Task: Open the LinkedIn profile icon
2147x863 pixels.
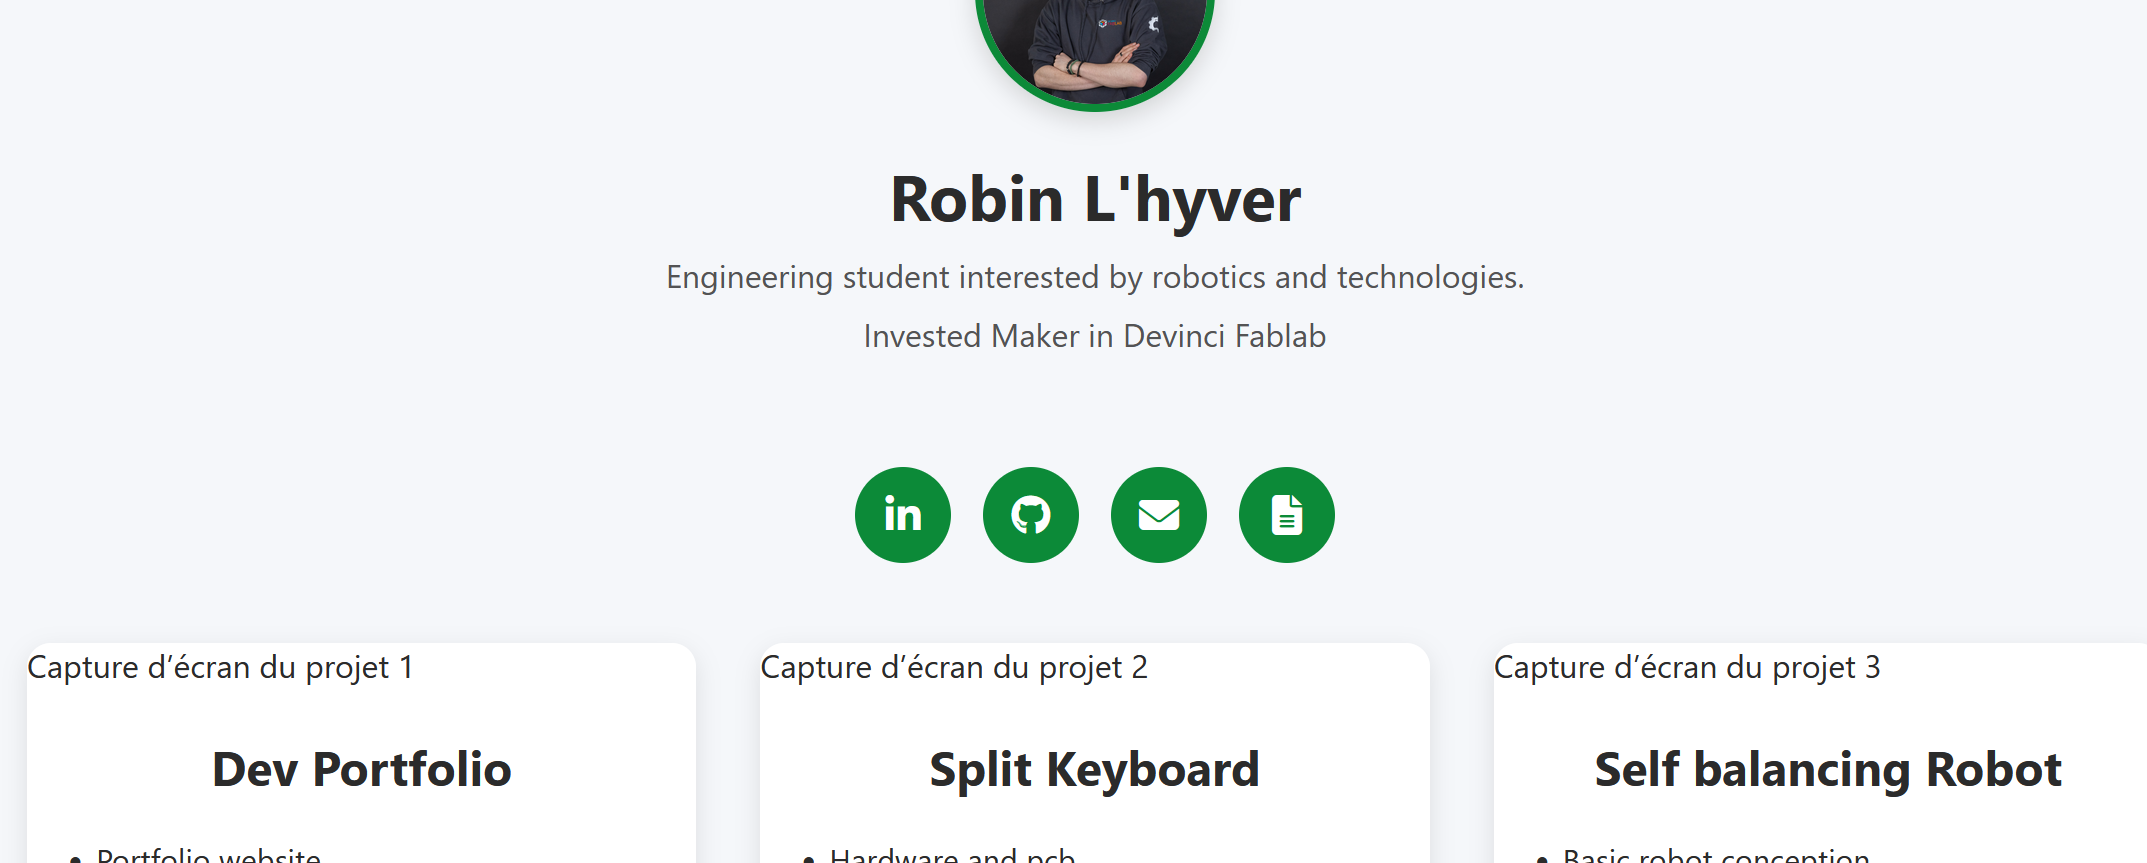Action: pos(902,515)
